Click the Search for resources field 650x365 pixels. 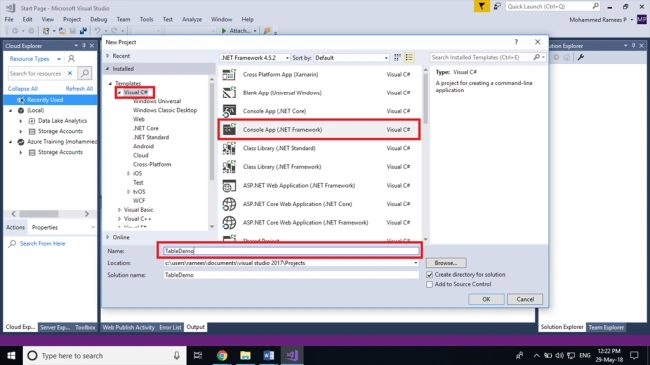(36, 73)
